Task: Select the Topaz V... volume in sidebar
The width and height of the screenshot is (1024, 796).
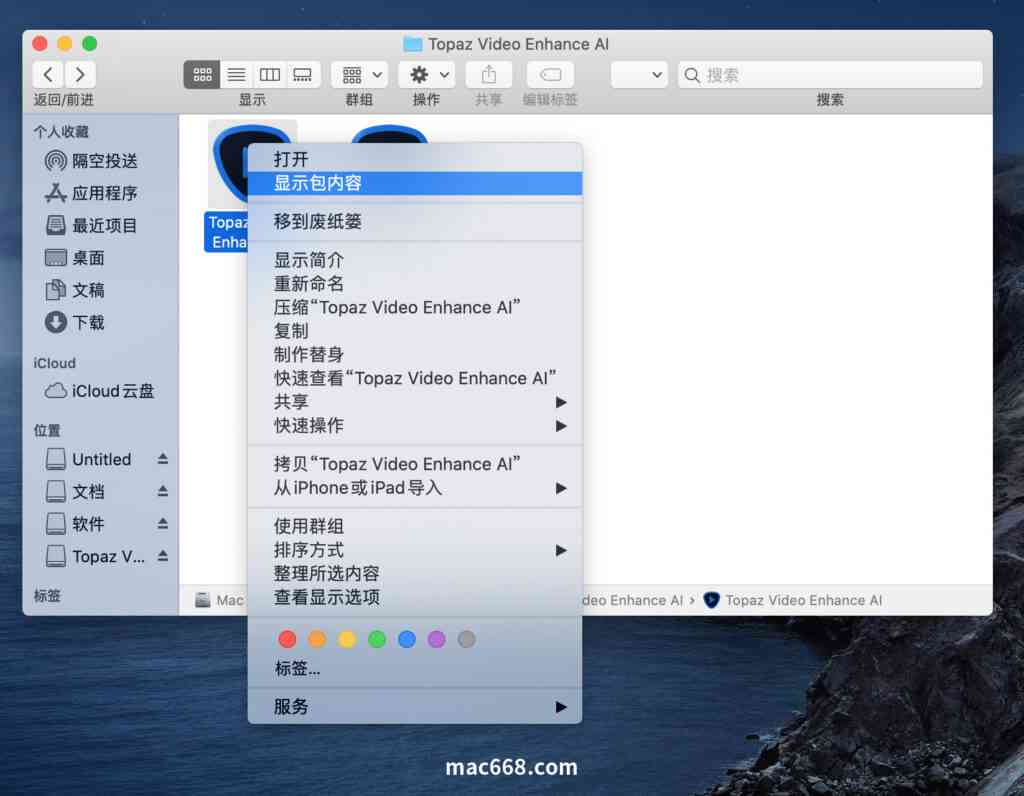Action: point(96,556)
